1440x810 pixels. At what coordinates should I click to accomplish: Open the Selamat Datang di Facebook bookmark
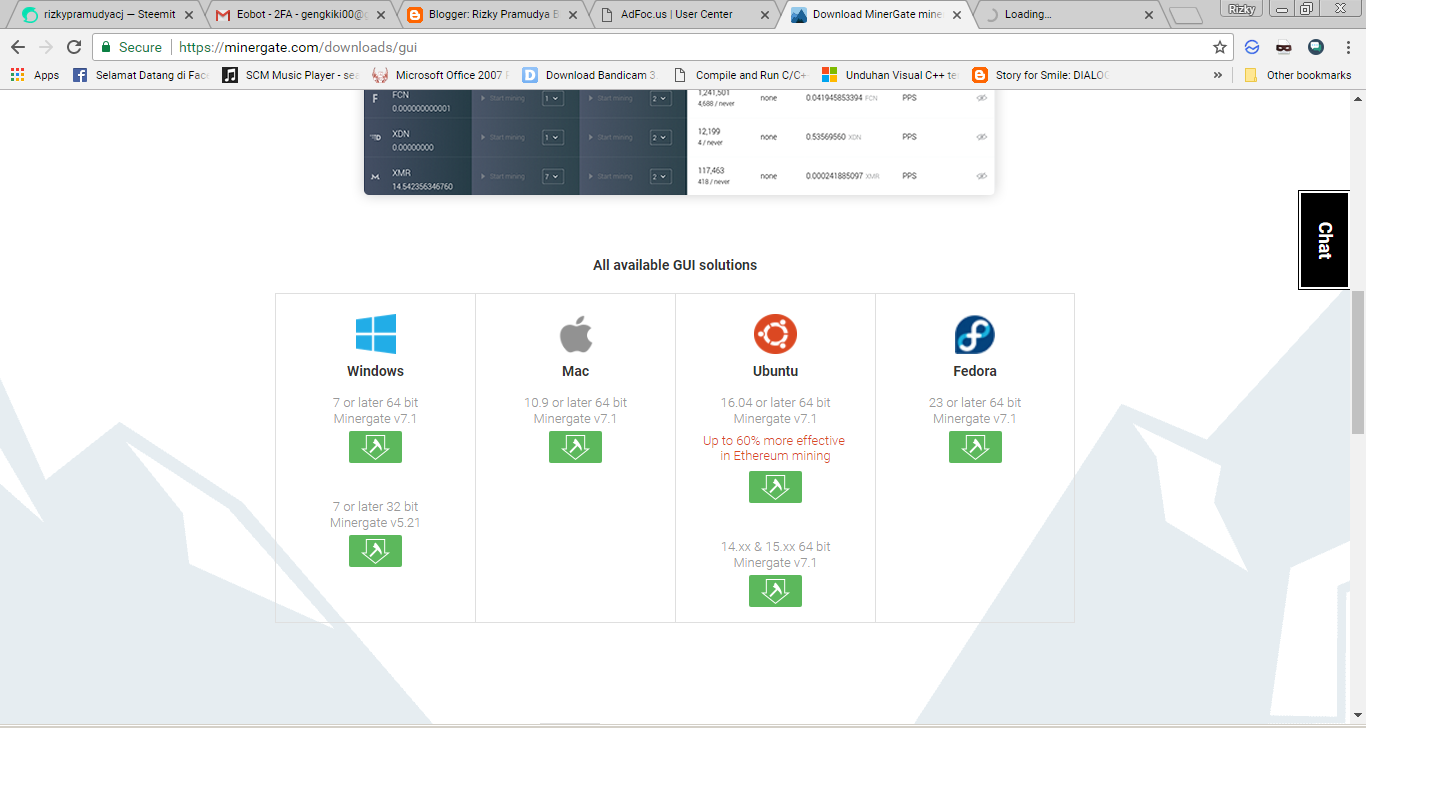(x=141, y=75)
